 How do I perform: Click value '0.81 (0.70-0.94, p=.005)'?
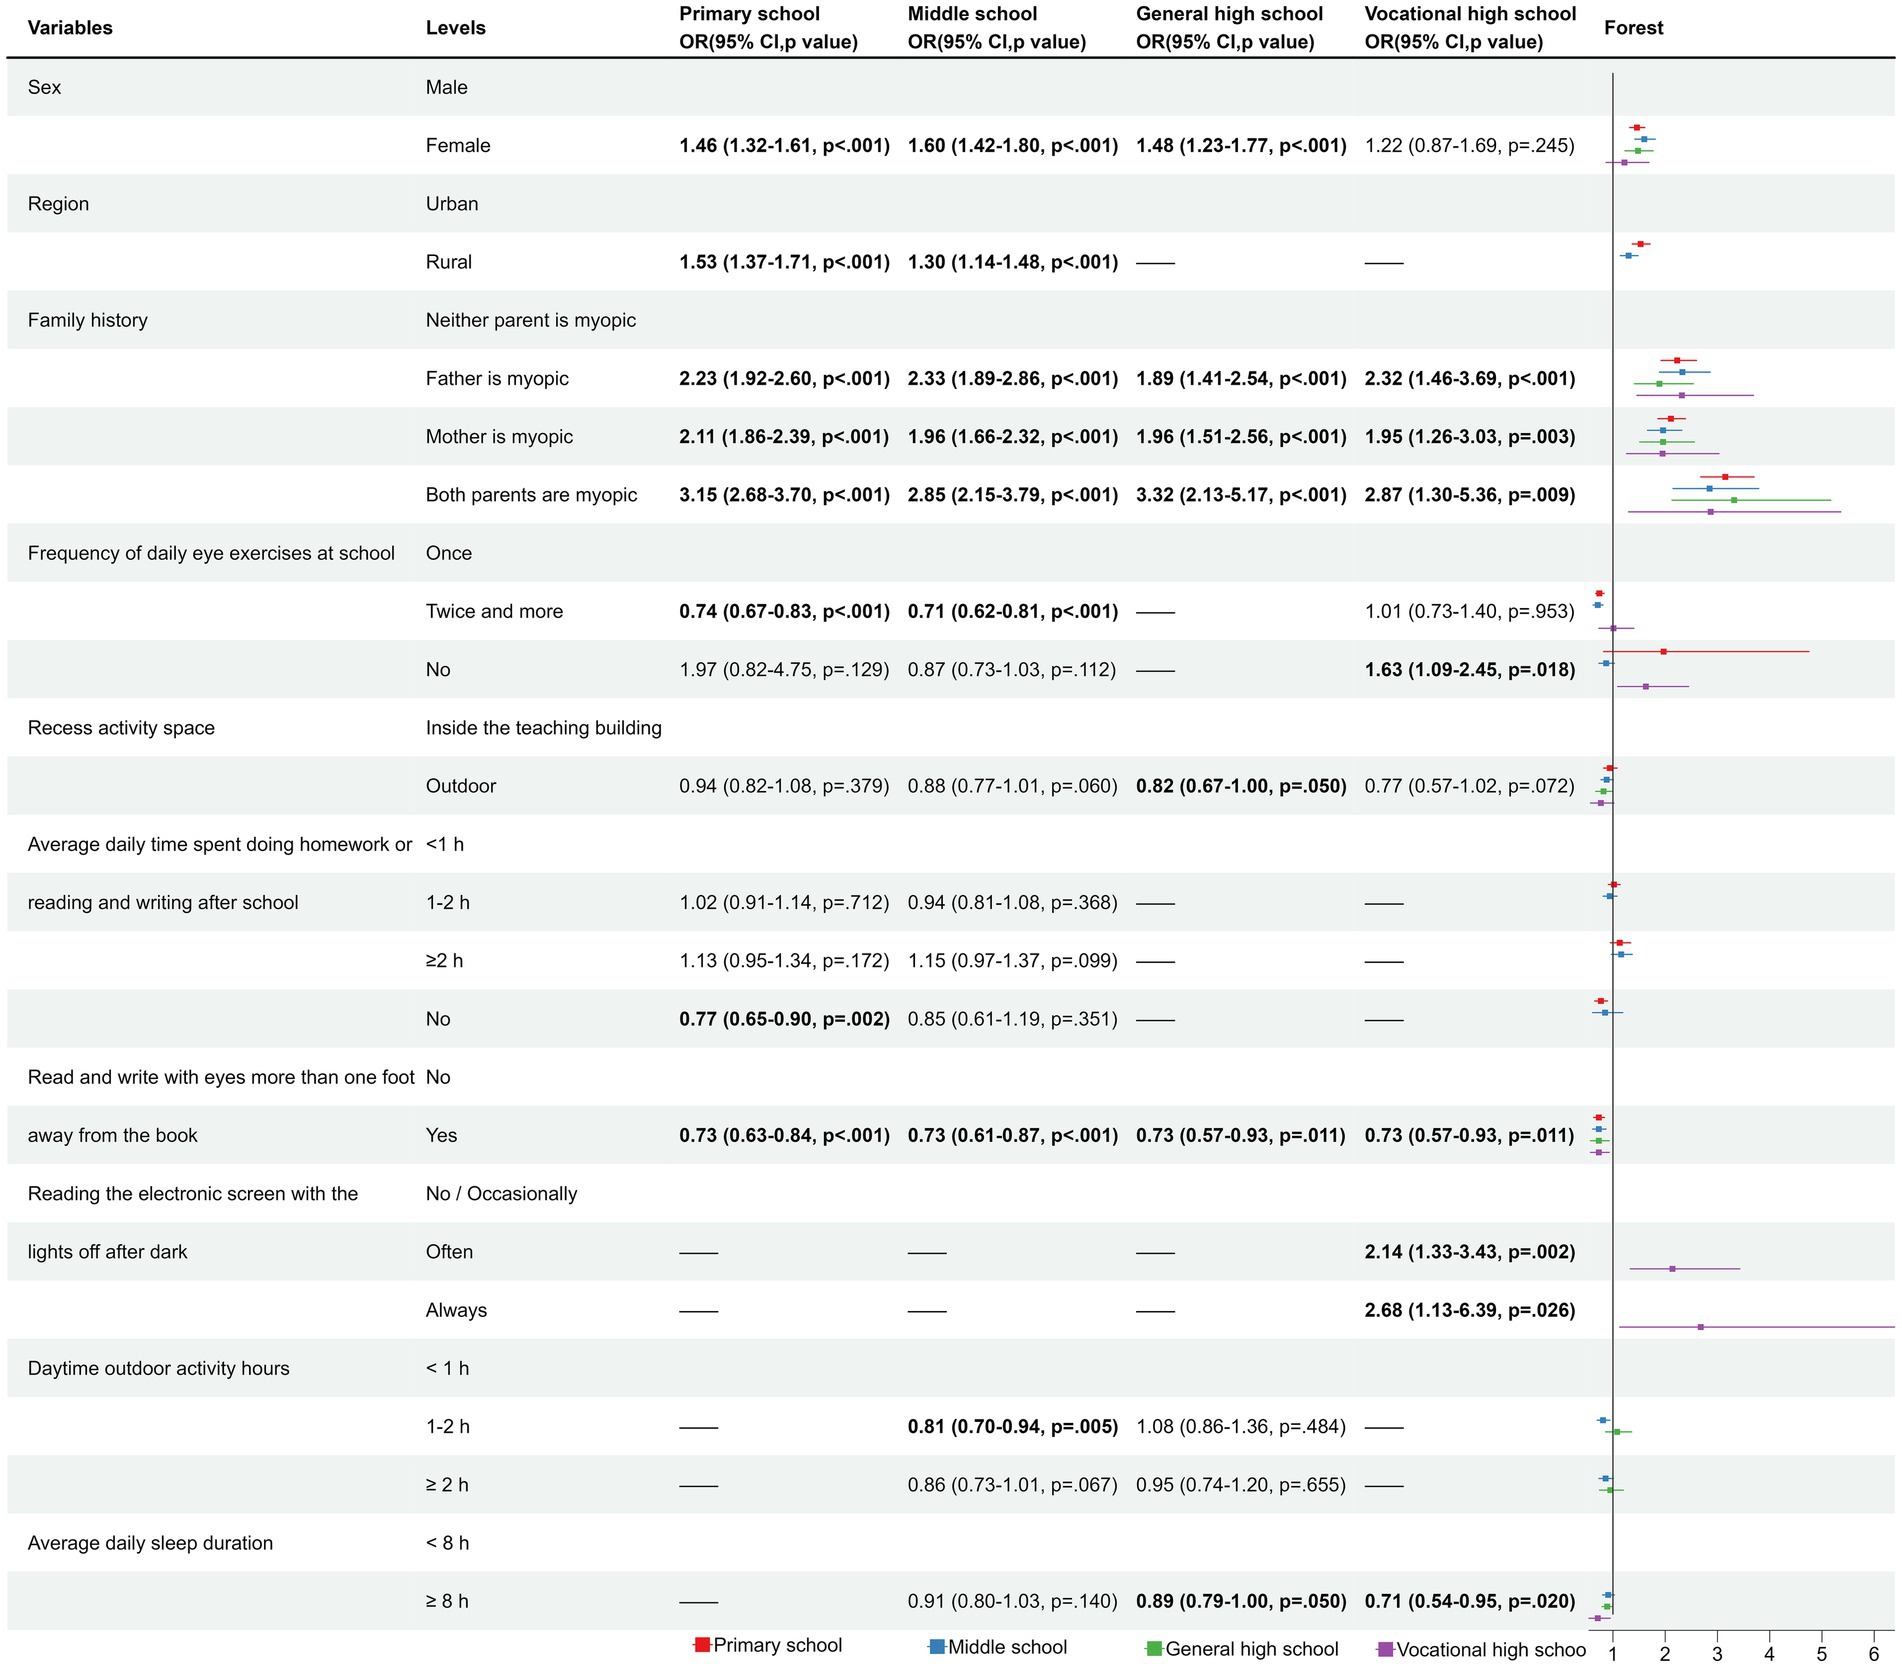(1012, 1426)
